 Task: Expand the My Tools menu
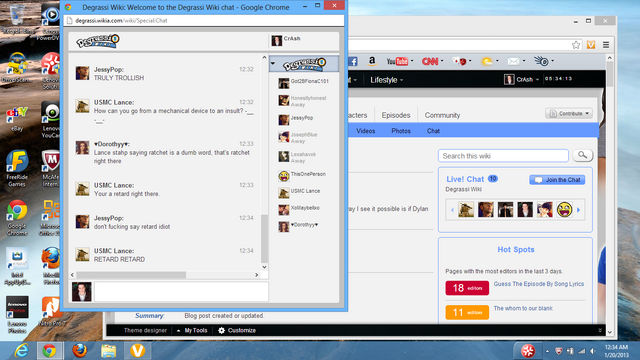(x=192, y=330)
